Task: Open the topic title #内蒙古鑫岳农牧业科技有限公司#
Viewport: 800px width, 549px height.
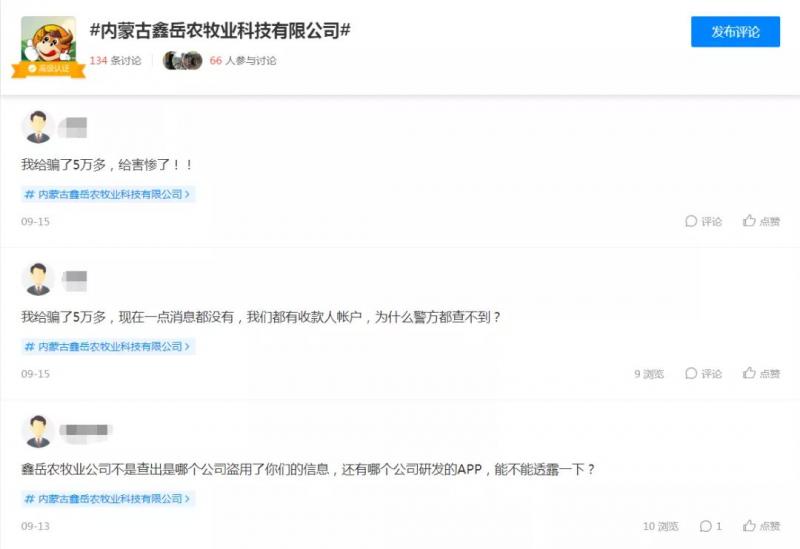Action: [x=220, y=31]
